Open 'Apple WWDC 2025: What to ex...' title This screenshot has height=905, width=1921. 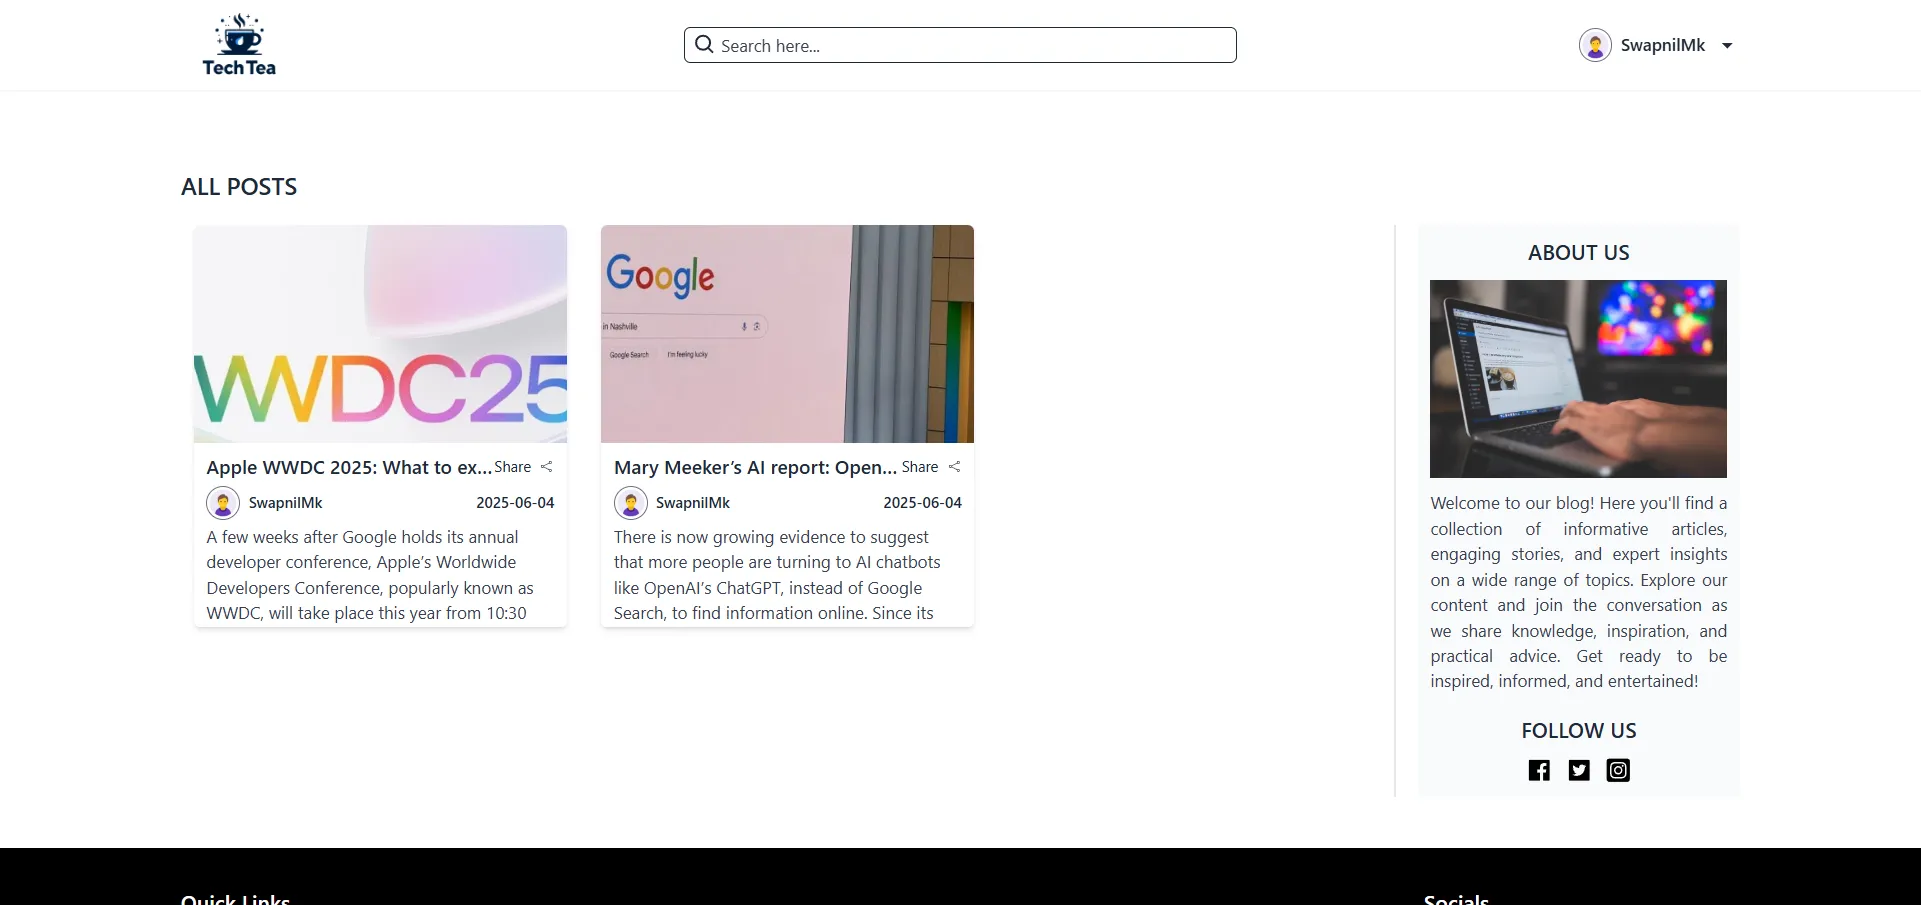point(349,467)
